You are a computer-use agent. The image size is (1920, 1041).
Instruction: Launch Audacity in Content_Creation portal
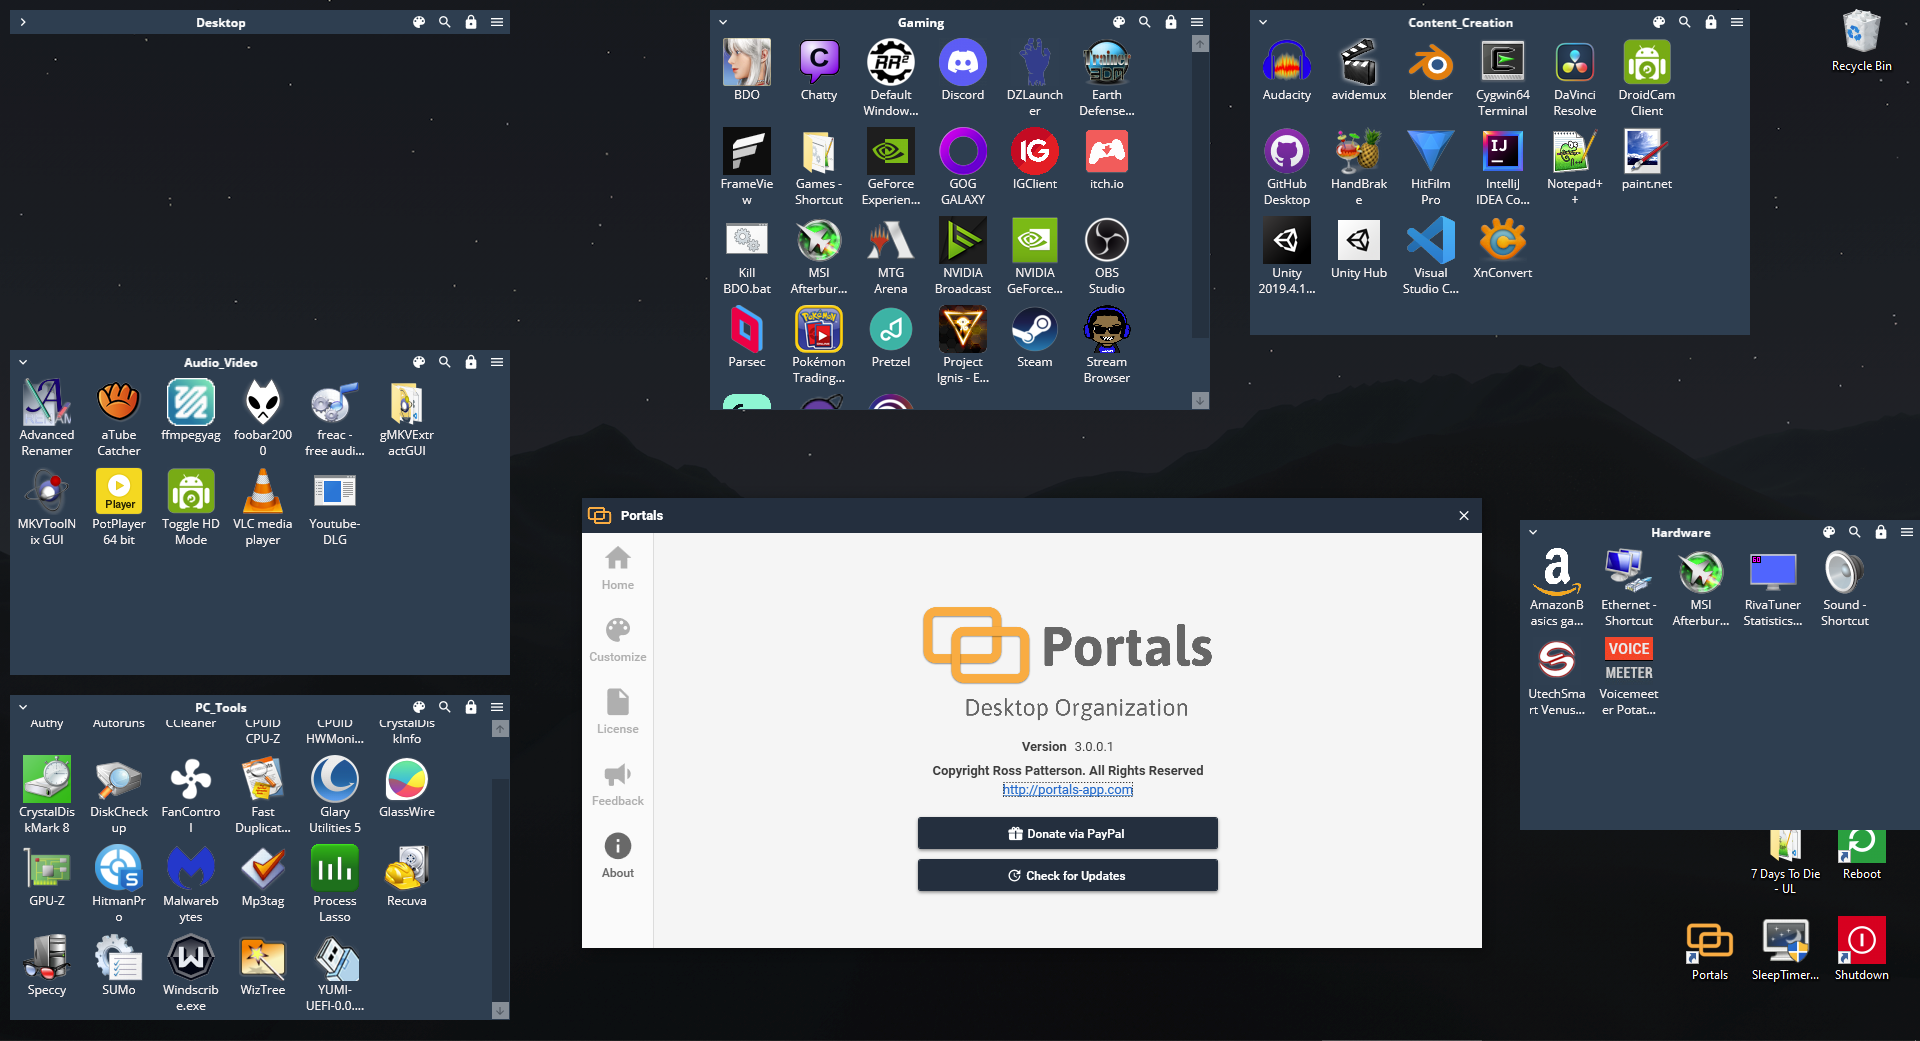pyautogui.click(x=1286, y=71)
